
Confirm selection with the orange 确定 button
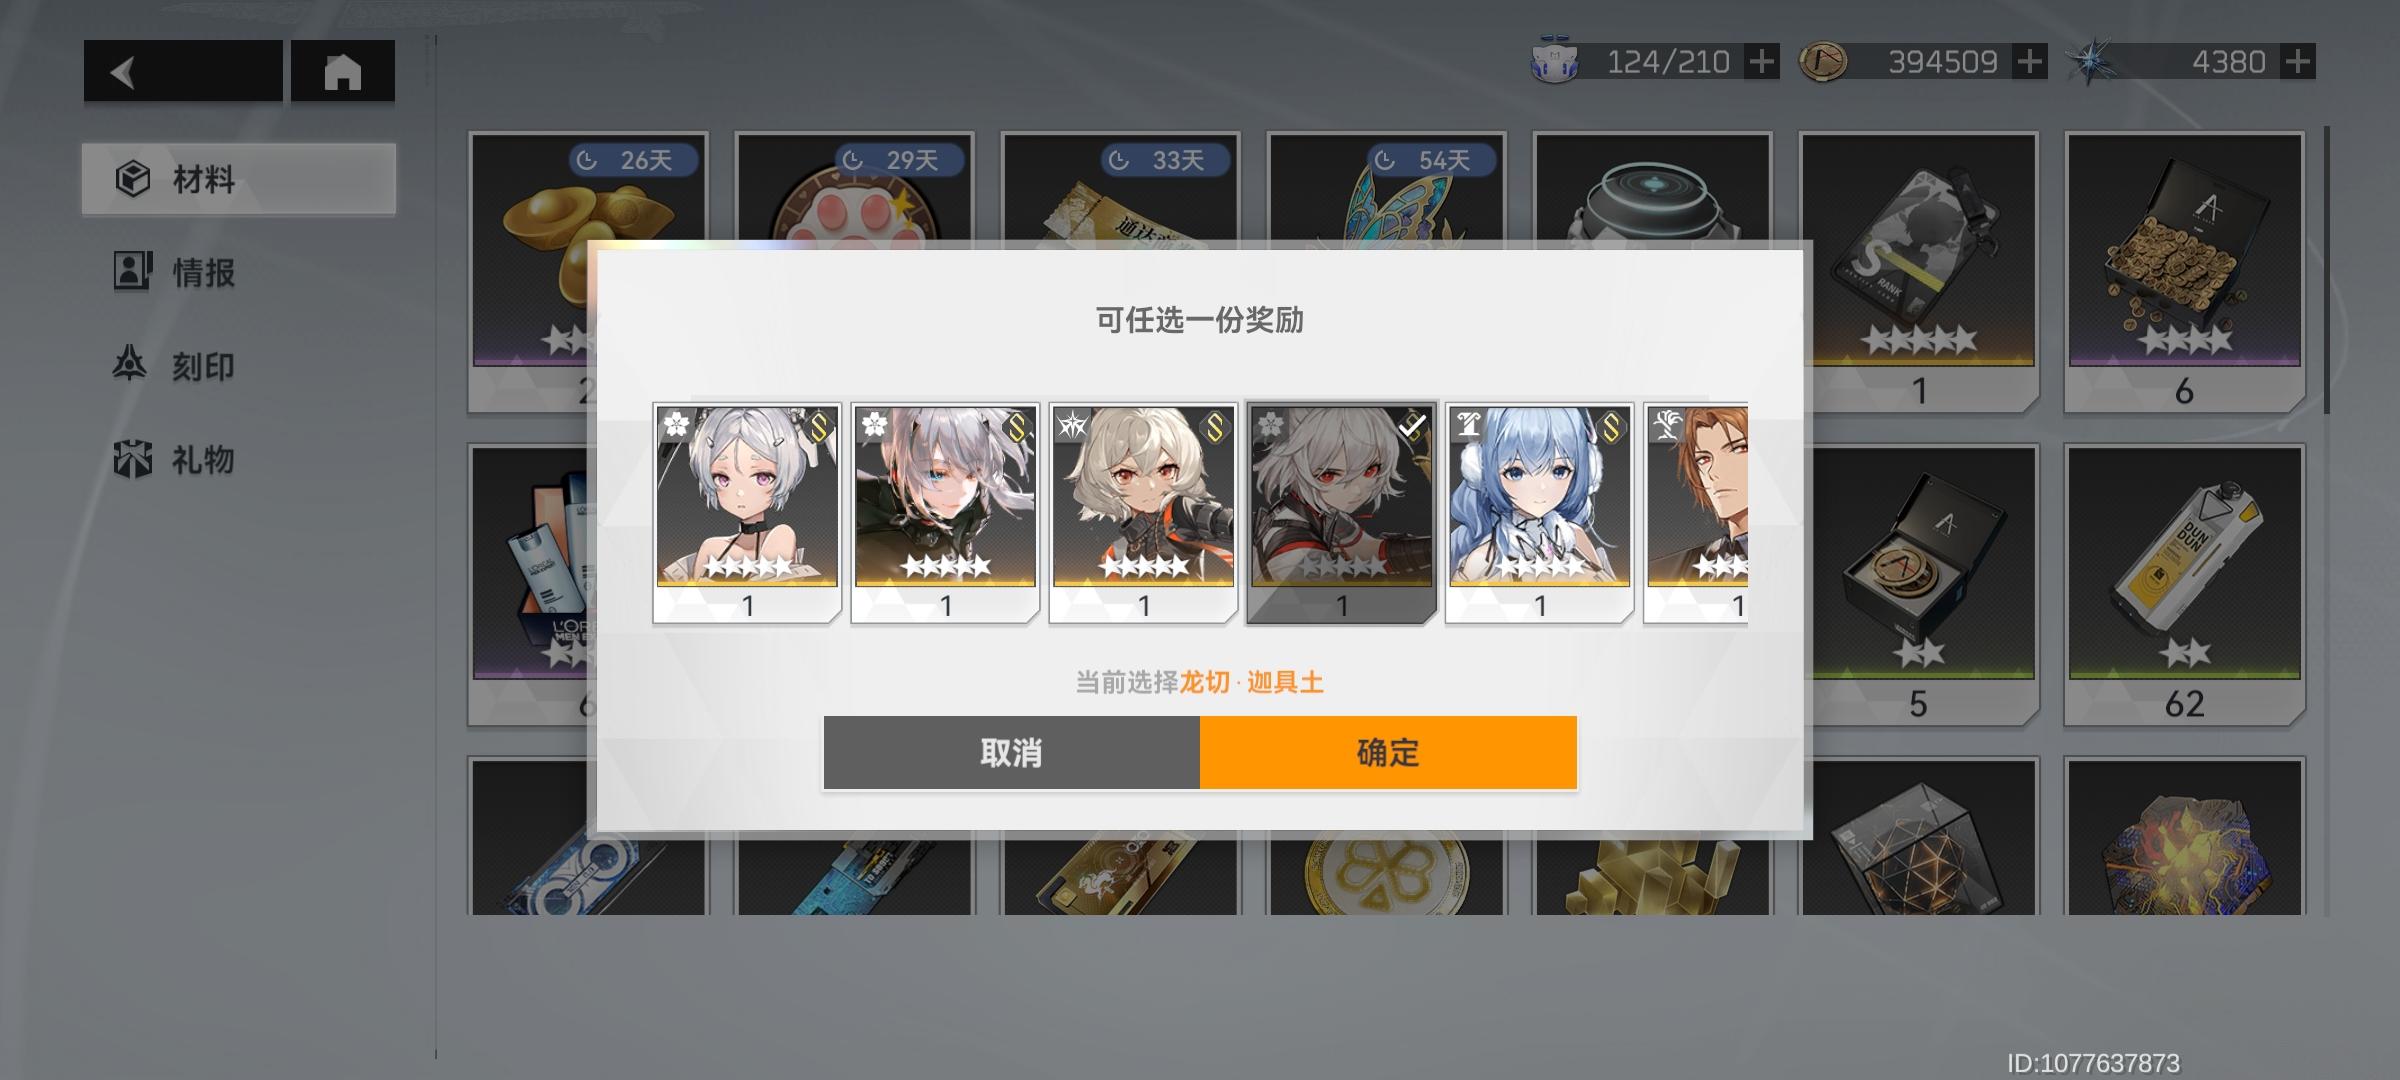[x=1388, y=752]
